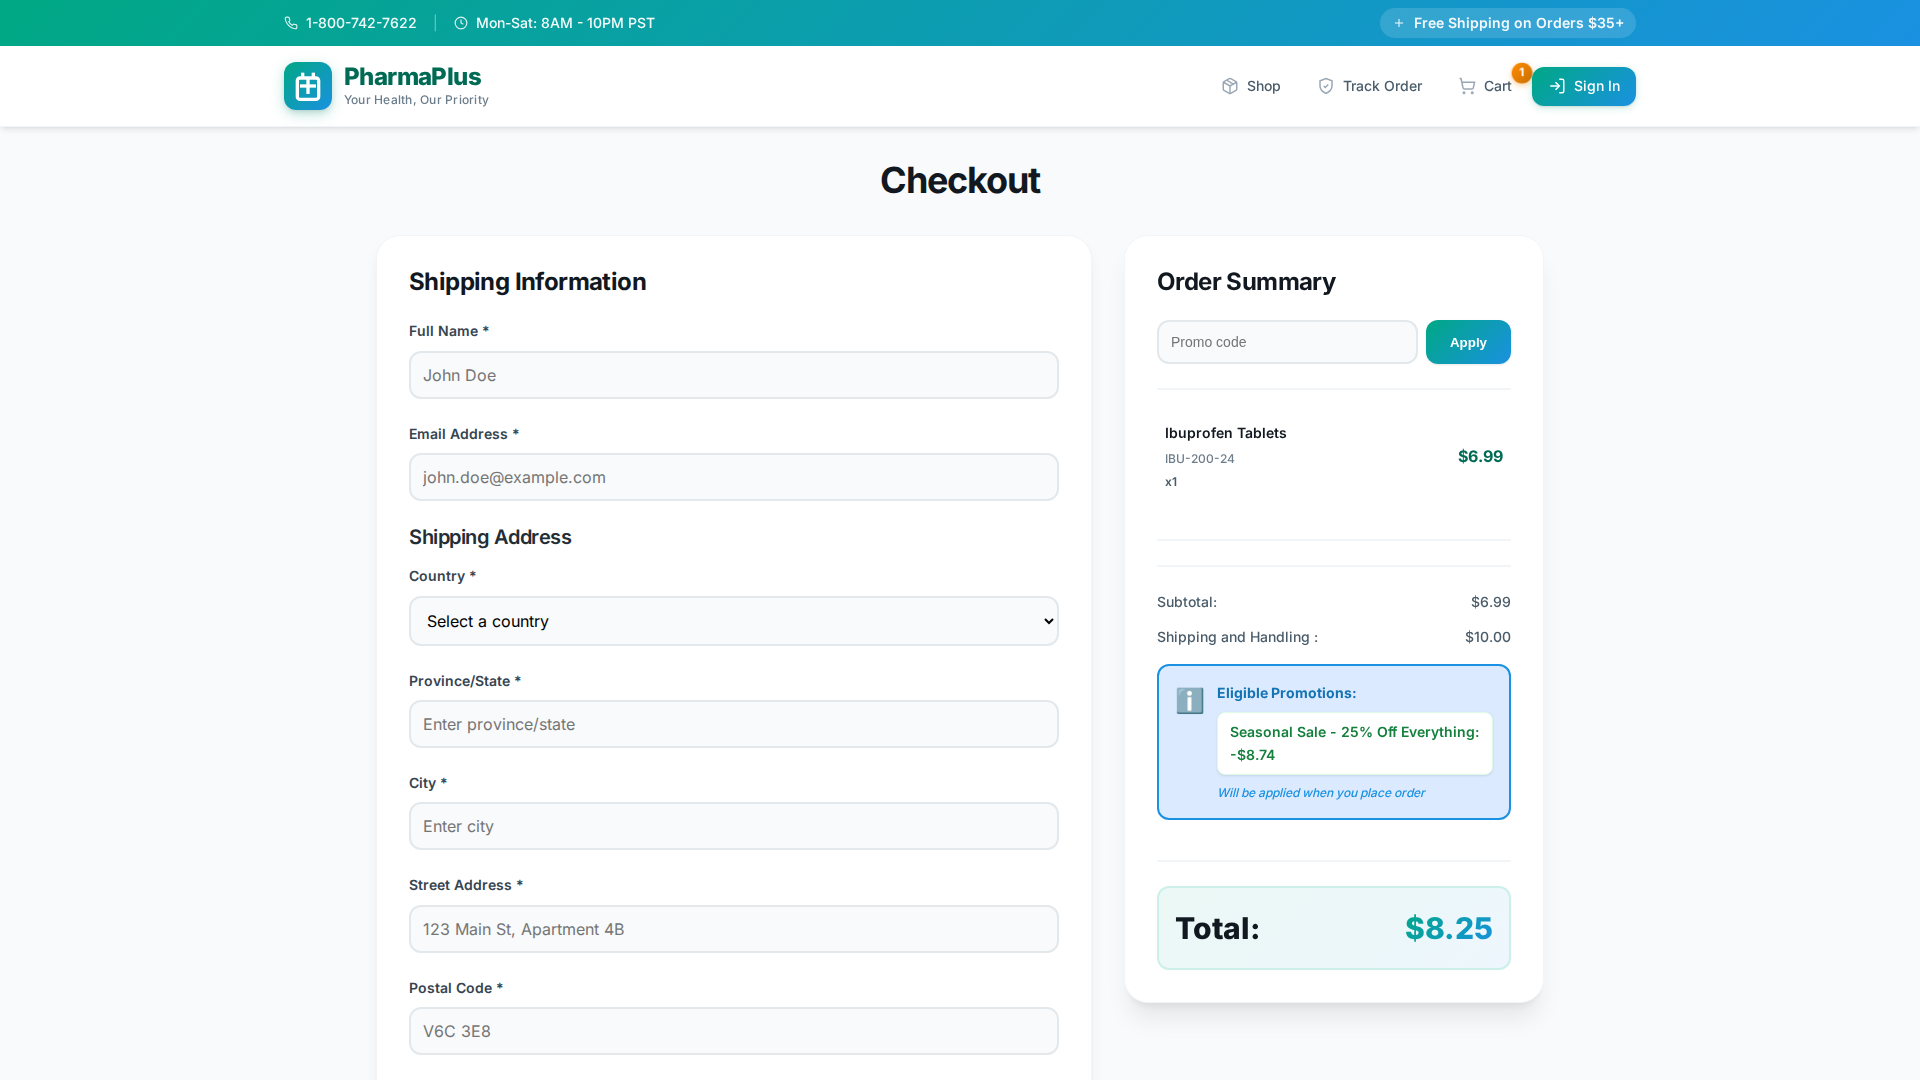Click the Track Order menu item

1384,86
